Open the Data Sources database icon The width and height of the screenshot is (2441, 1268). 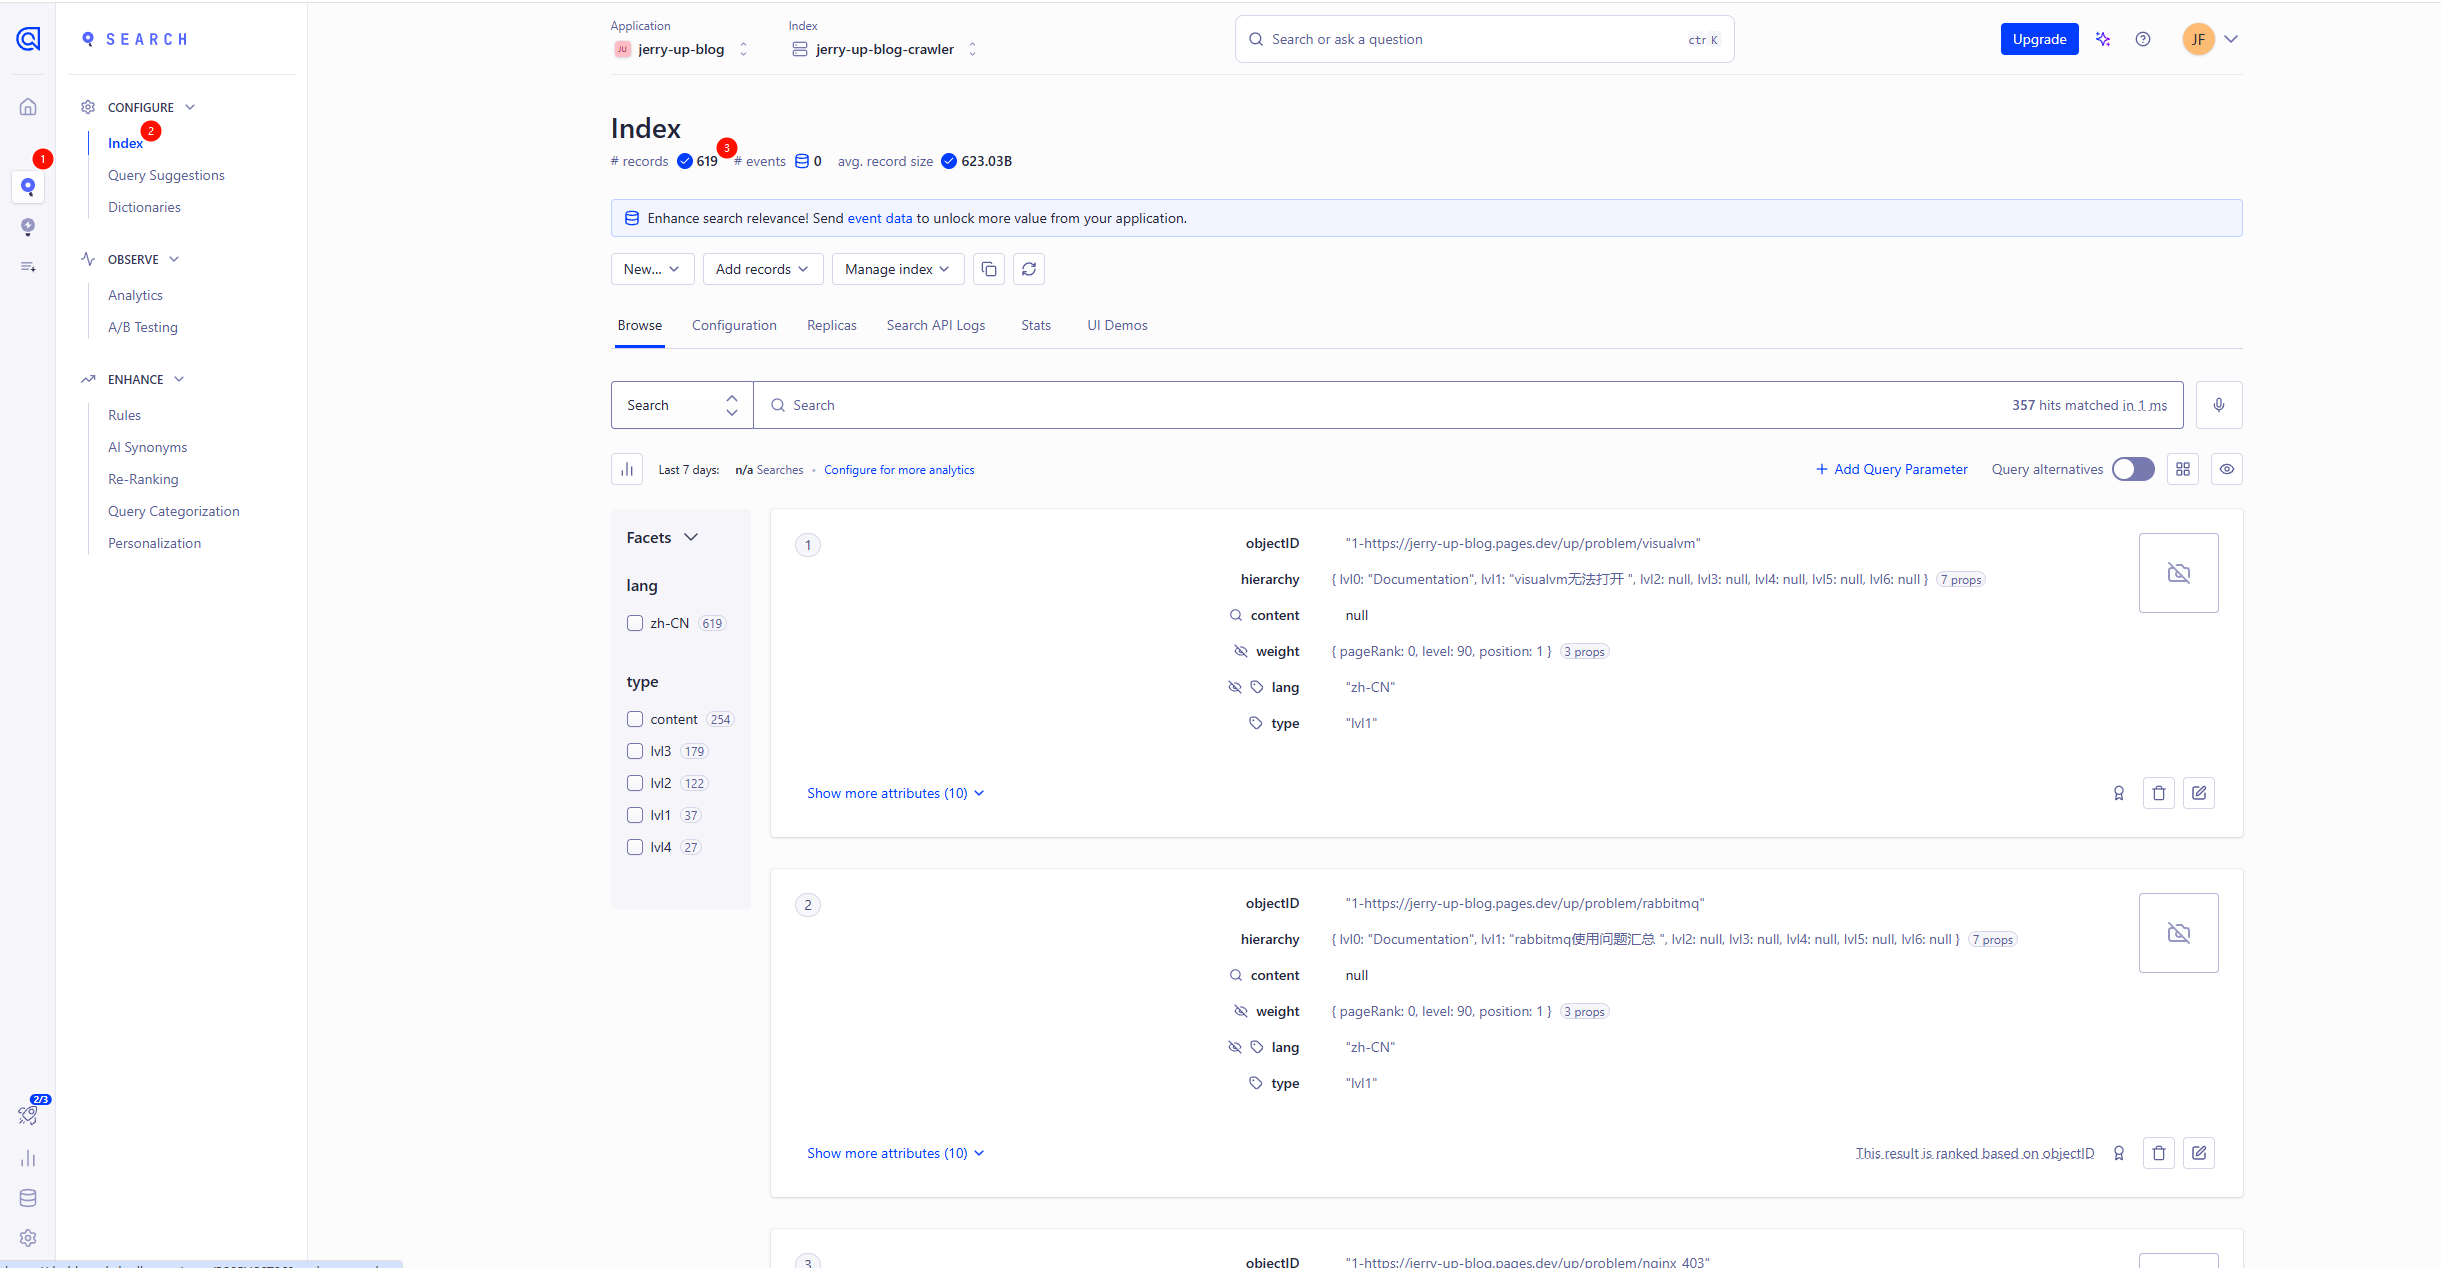point(28,1198)
